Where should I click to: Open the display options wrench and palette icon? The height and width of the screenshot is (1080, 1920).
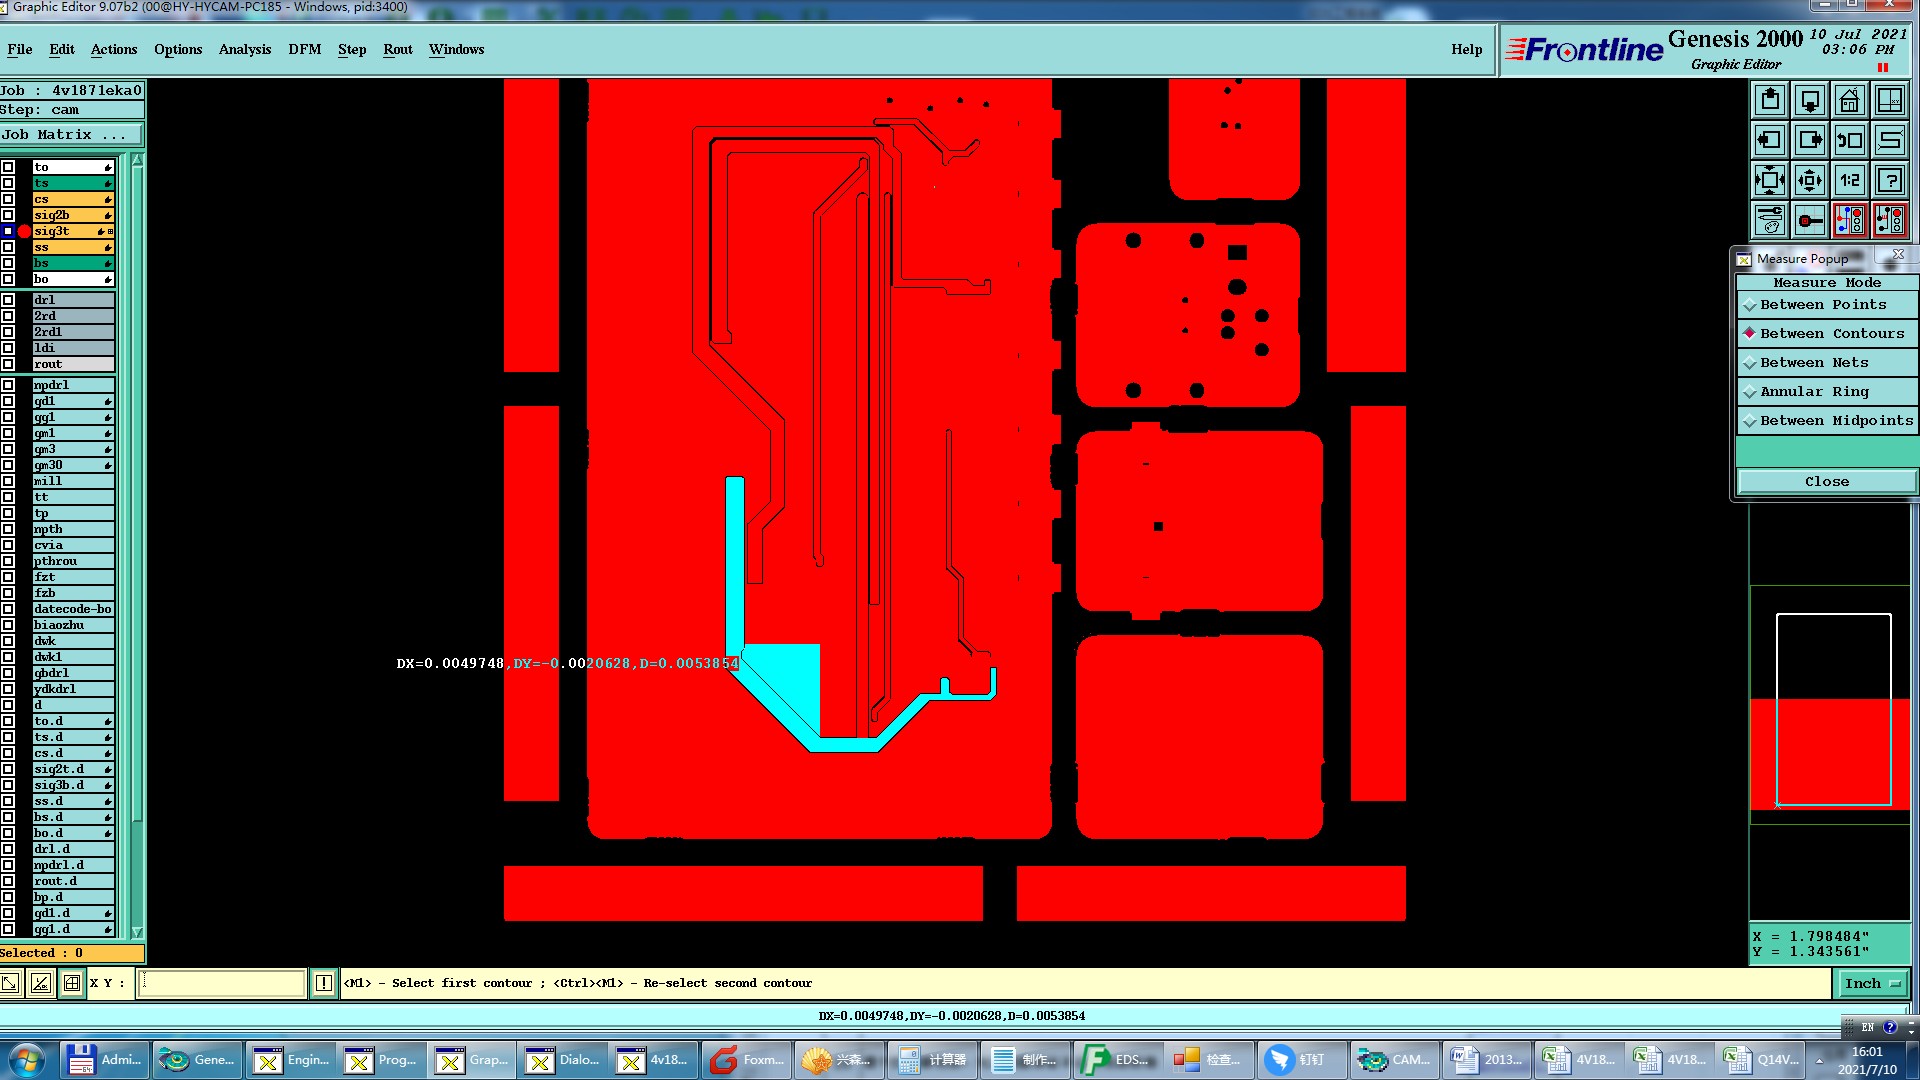coord(1770,221)
